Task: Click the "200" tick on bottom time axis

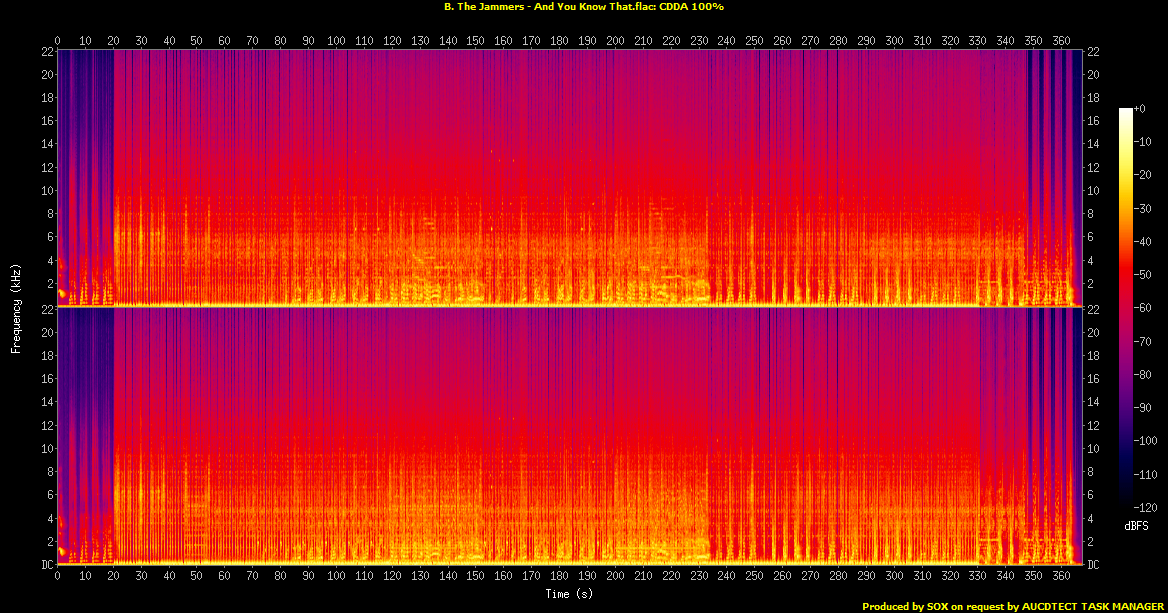Action: pos(615,575)
